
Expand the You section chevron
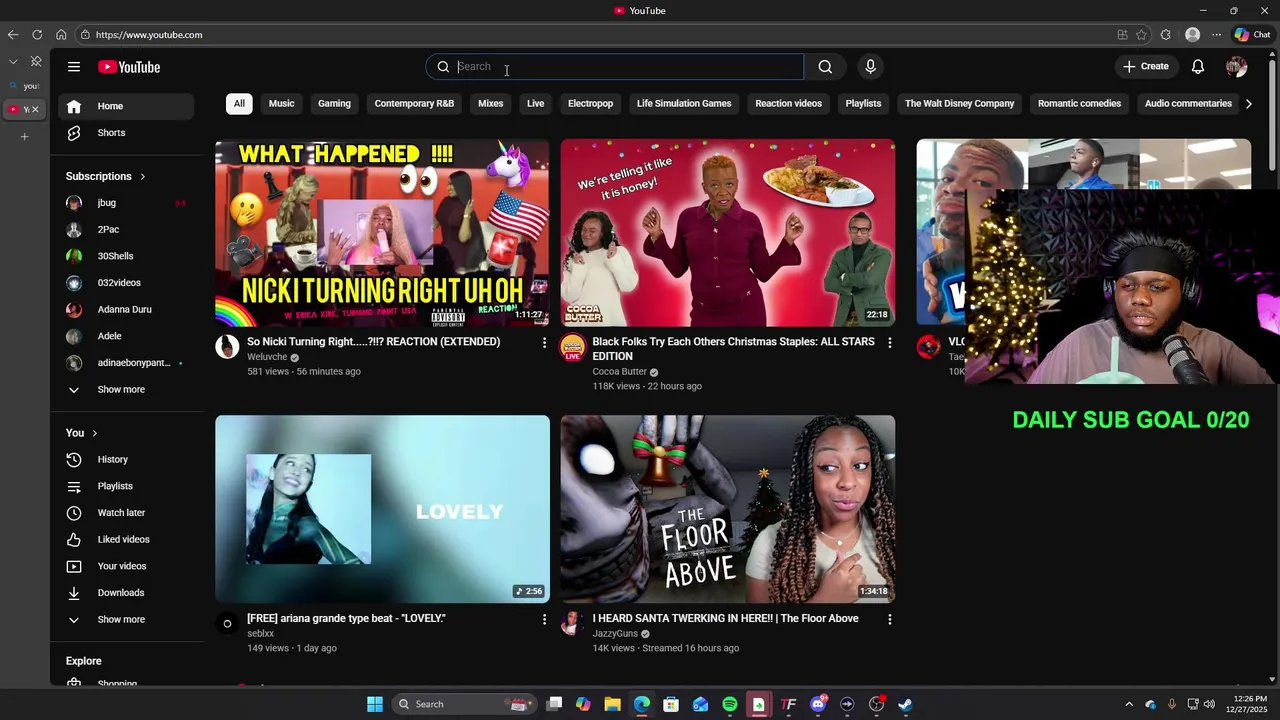tap(95, 433)
